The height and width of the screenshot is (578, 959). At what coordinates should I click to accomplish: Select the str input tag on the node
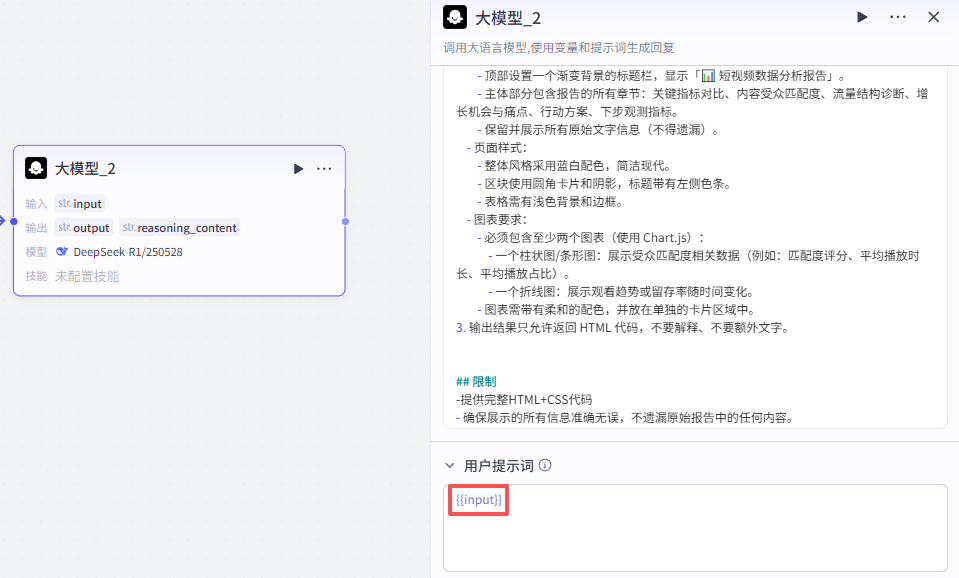tap(79, 203)
